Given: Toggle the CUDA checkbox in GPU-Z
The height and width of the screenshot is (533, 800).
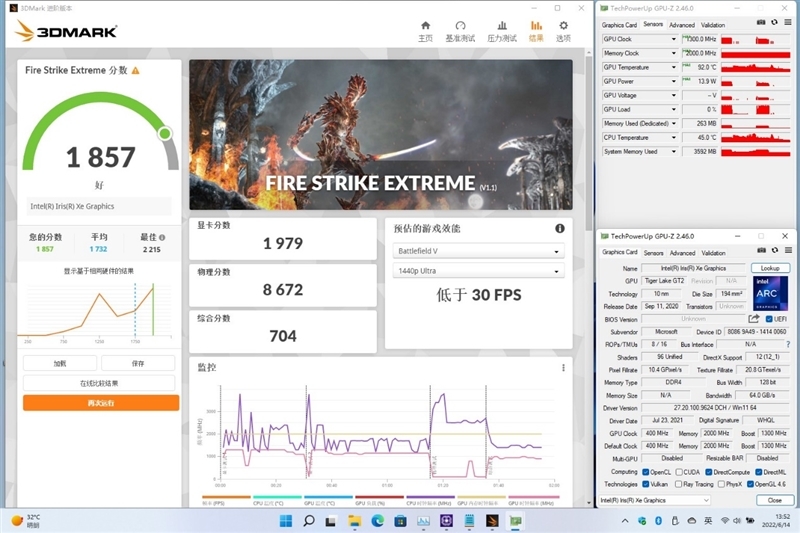Looking at the screenshot, I should point(679,472).
